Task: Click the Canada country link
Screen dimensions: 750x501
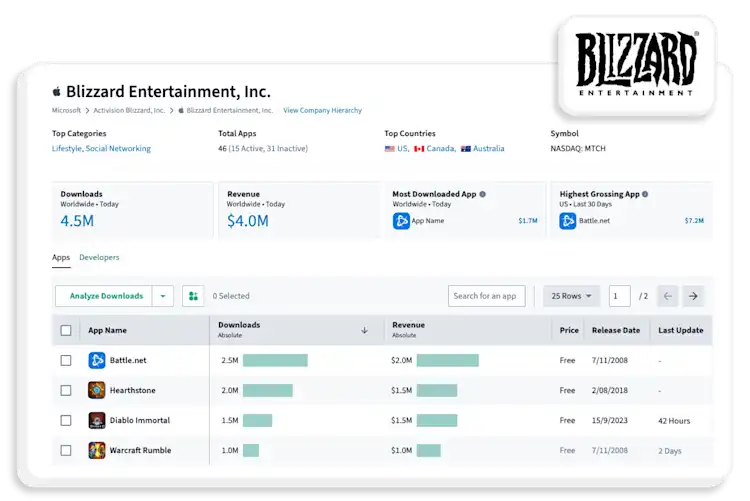Action: click(441, 149)
